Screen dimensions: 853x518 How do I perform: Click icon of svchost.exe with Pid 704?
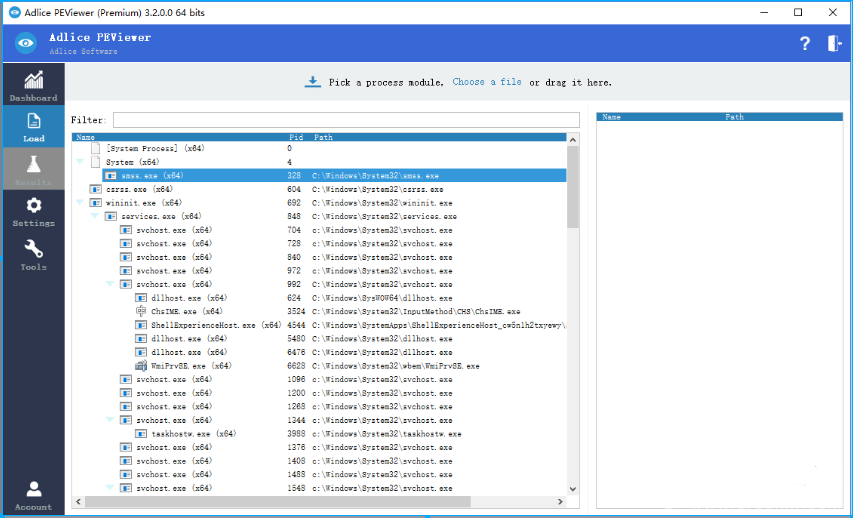(126, 230)
